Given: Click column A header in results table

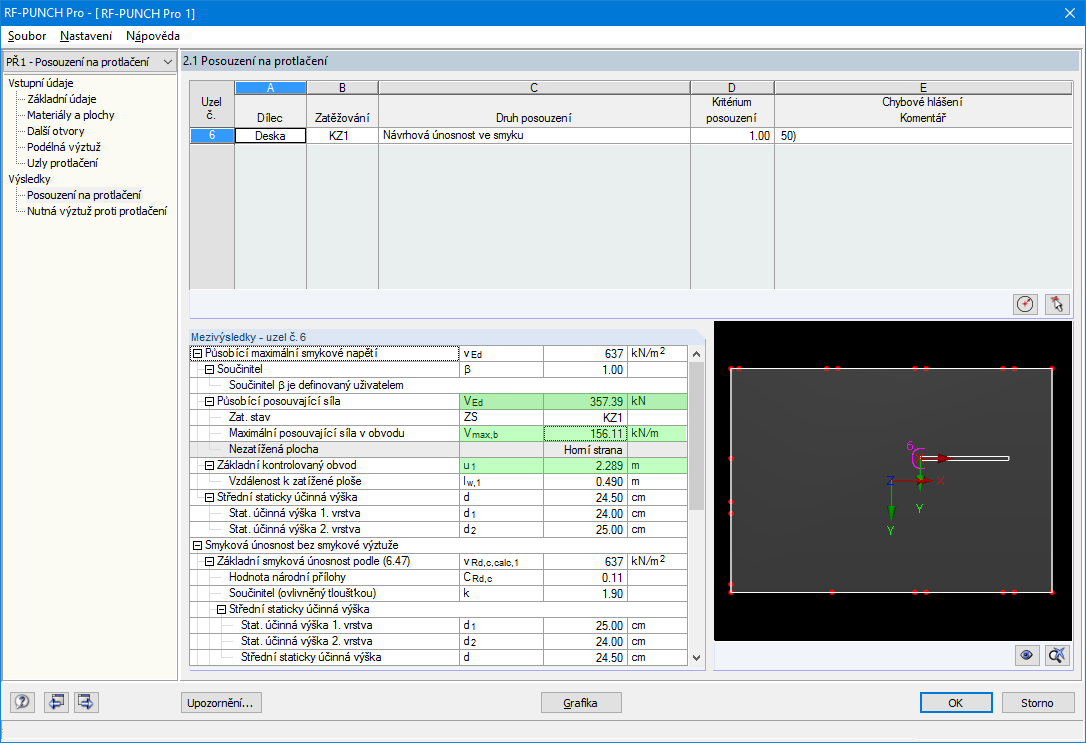Looking at the screenshot, I should [271, 88].
